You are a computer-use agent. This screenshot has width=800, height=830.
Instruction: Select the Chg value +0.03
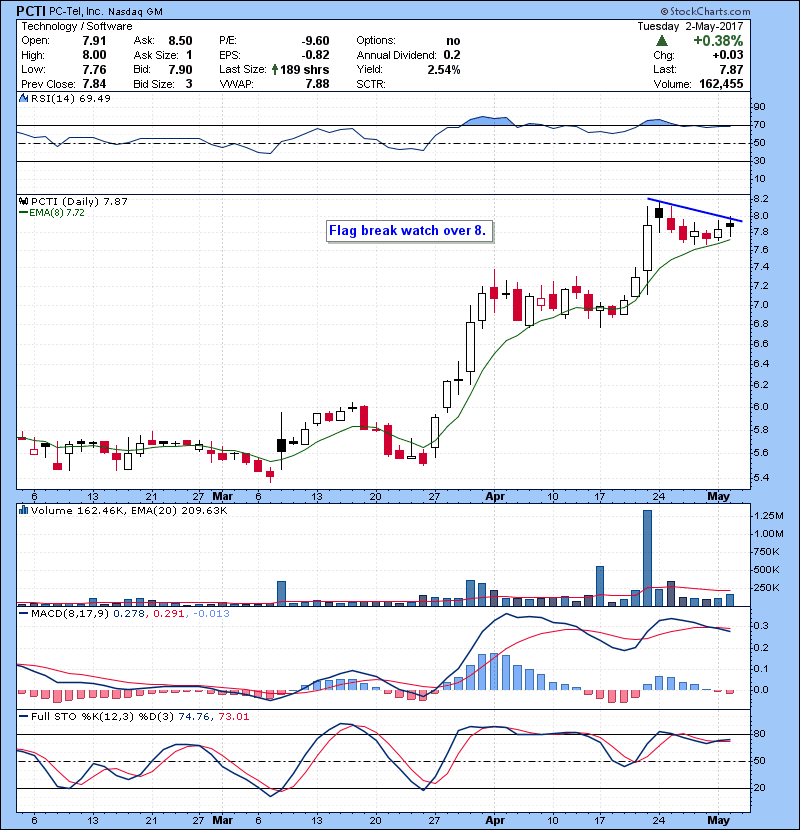click(727, 55)
